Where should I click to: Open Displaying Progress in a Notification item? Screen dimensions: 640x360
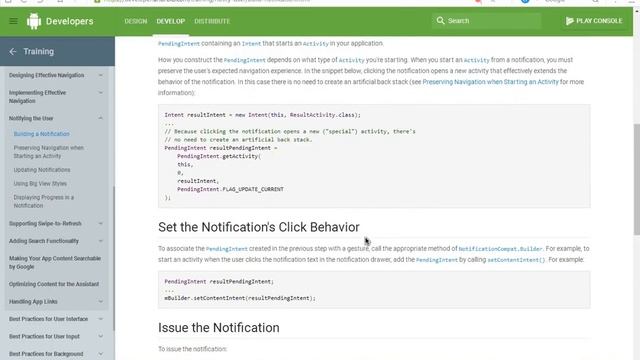click(44, 202)
